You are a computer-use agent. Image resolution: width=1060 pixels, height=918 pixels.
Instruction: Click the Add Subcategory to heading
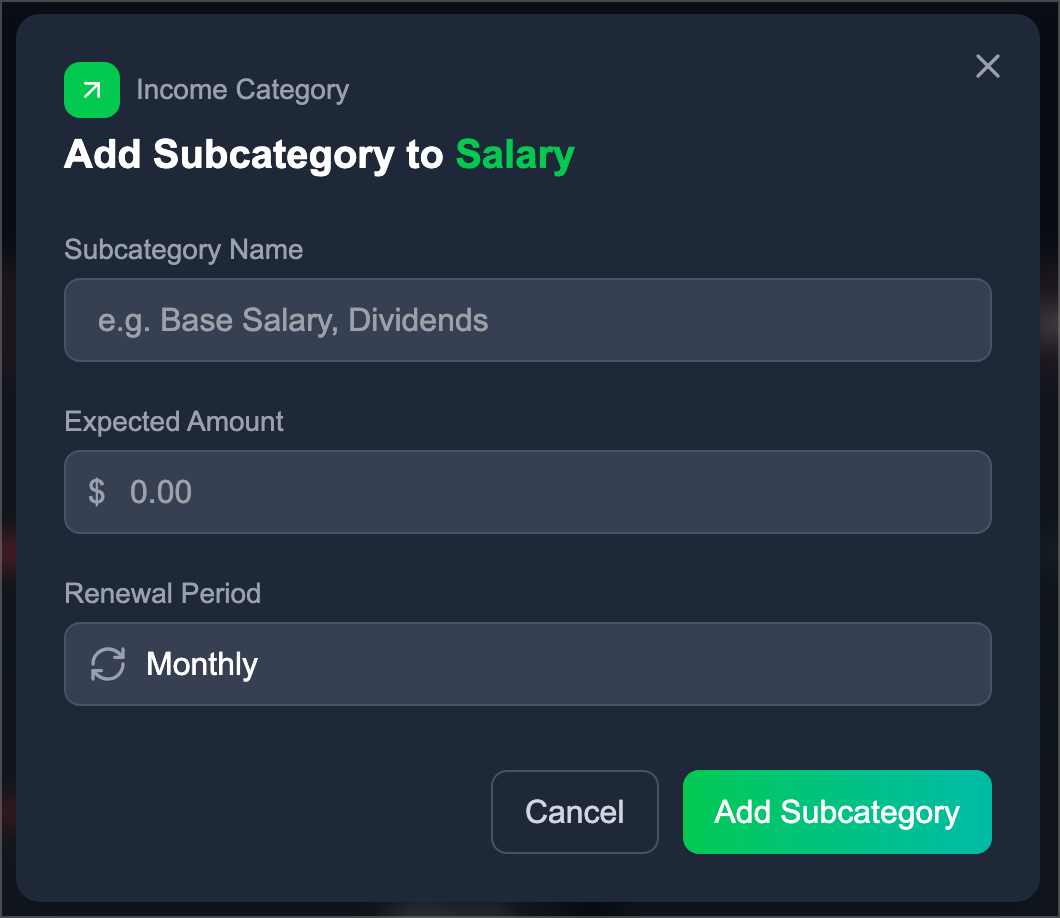tap(254, 155)
